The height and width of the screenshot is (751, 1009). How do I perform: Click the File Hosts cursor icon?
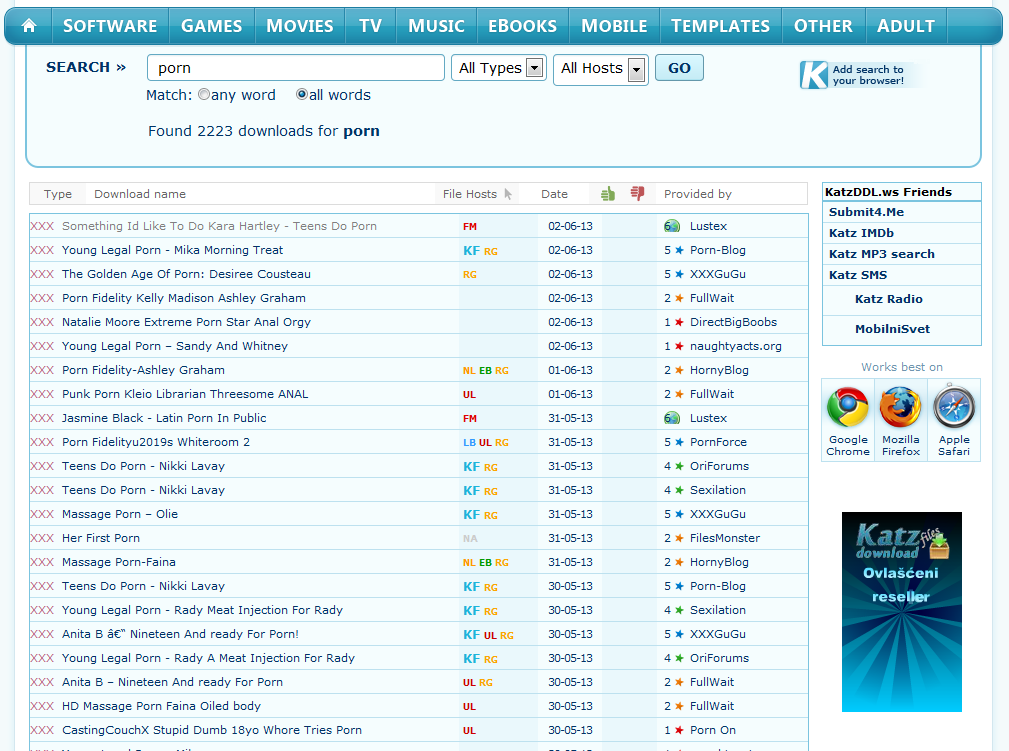(x=508, y=194)
